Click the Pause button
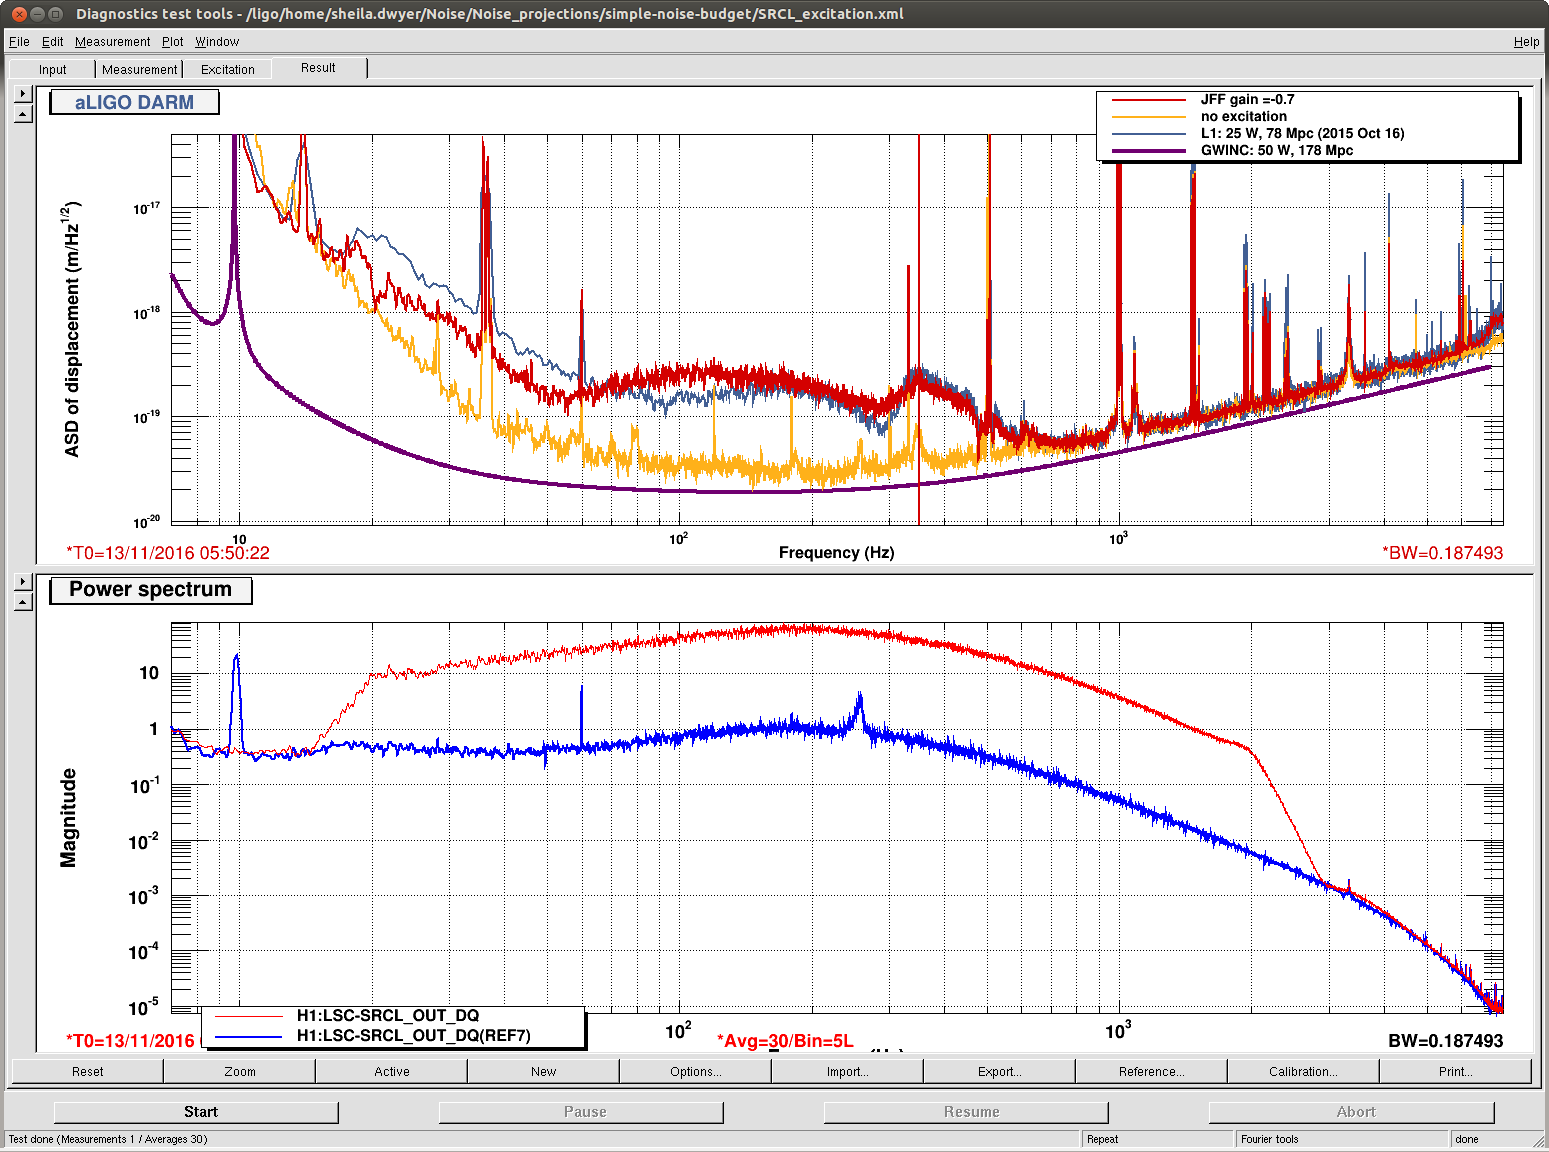 (x=581, y=1112)
